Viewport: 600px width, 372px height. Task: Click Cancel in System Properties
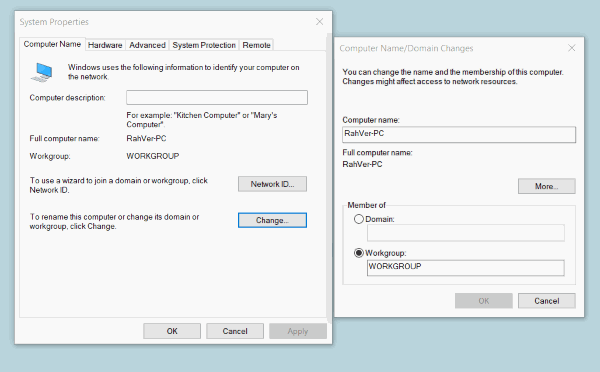pyautogui.click(x=235, y=331)
